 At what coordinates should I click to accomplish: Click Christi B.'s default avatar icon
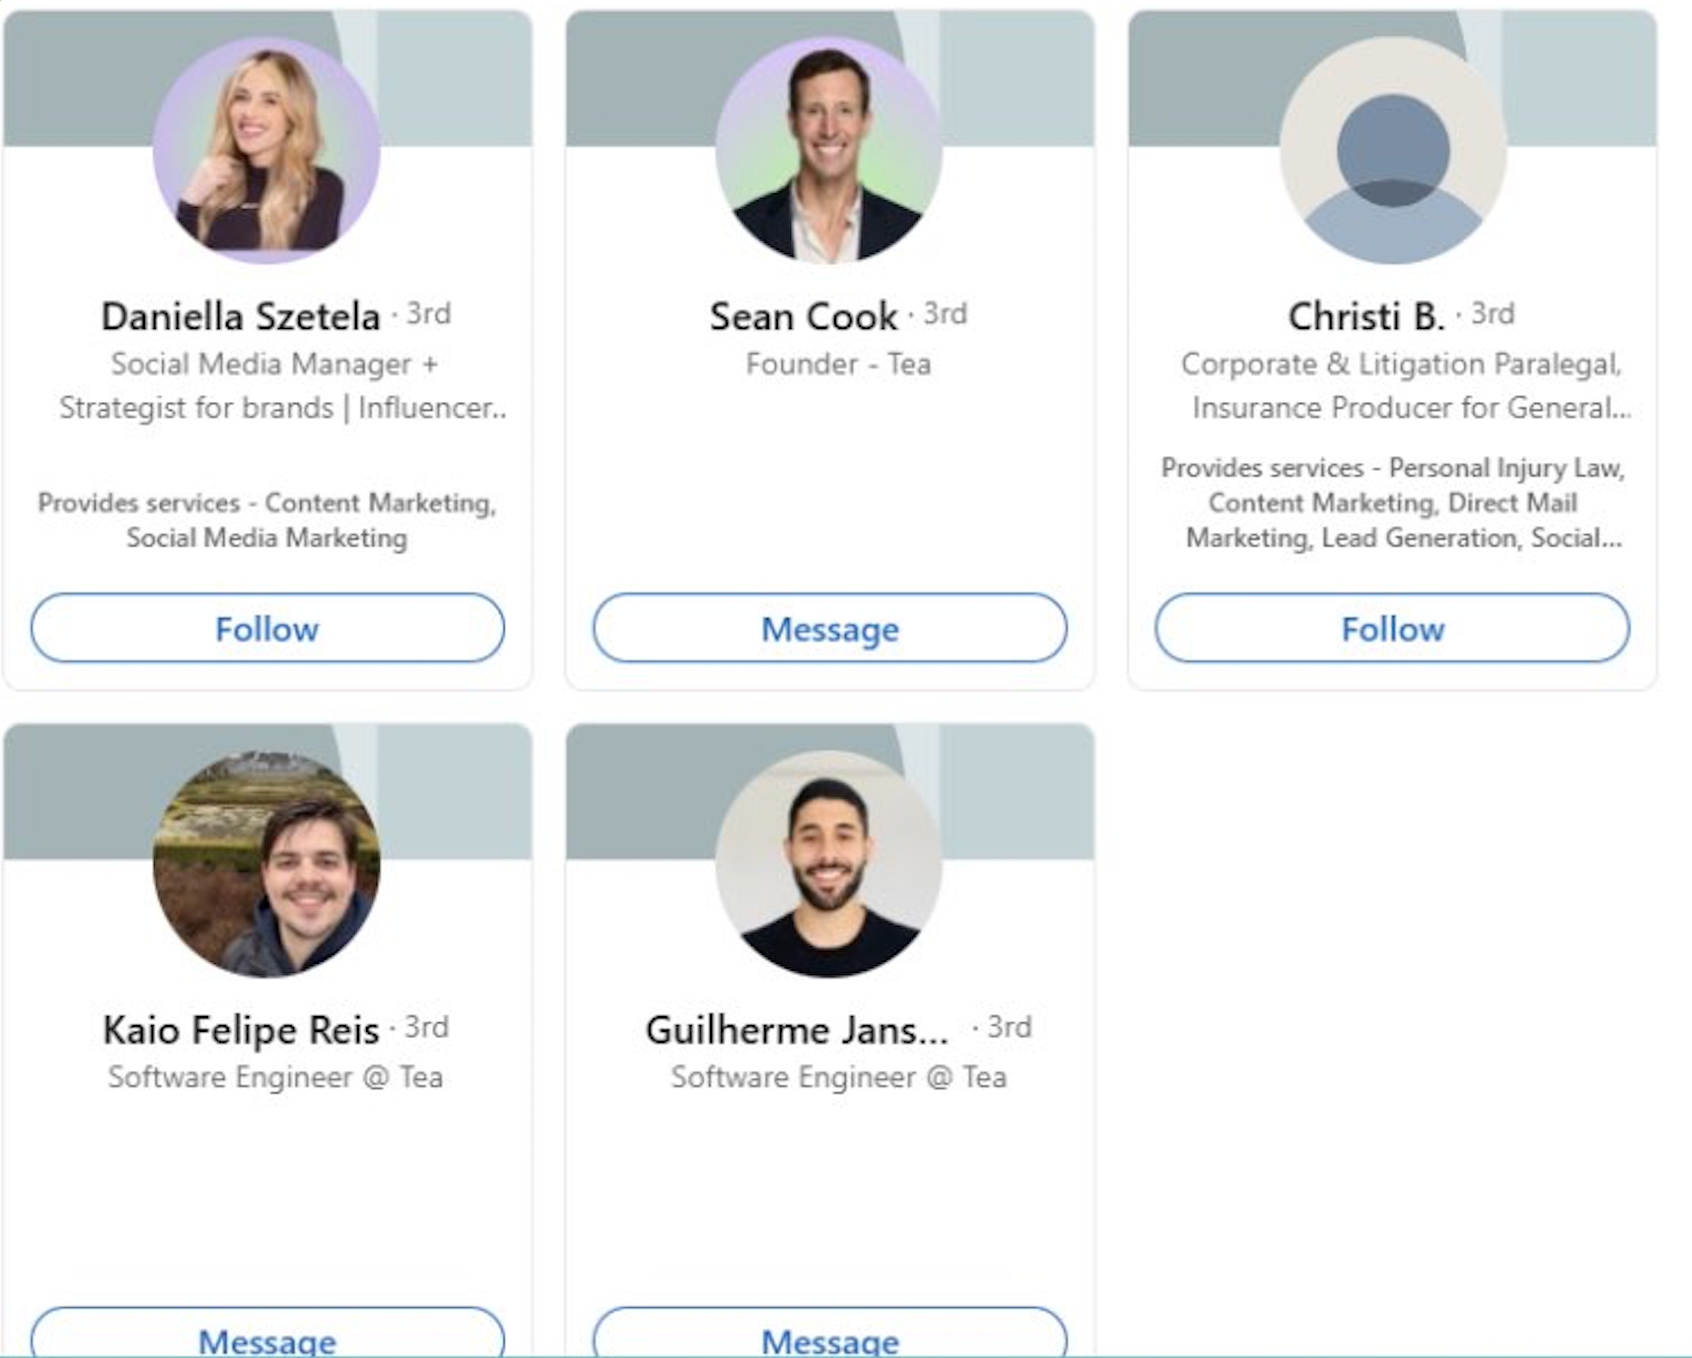(x=1392, y=150)
